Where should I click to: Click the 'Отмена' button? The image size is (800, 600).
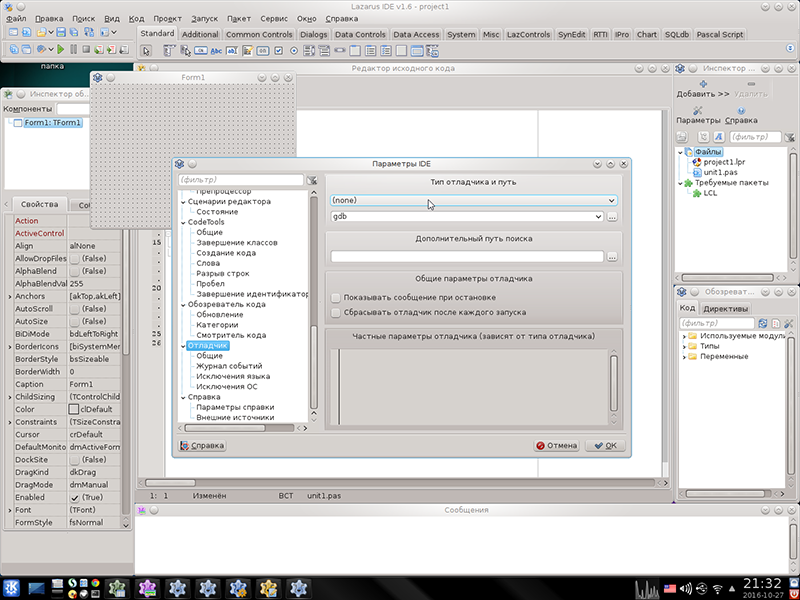pyautogui.click(x=556, y=445)
